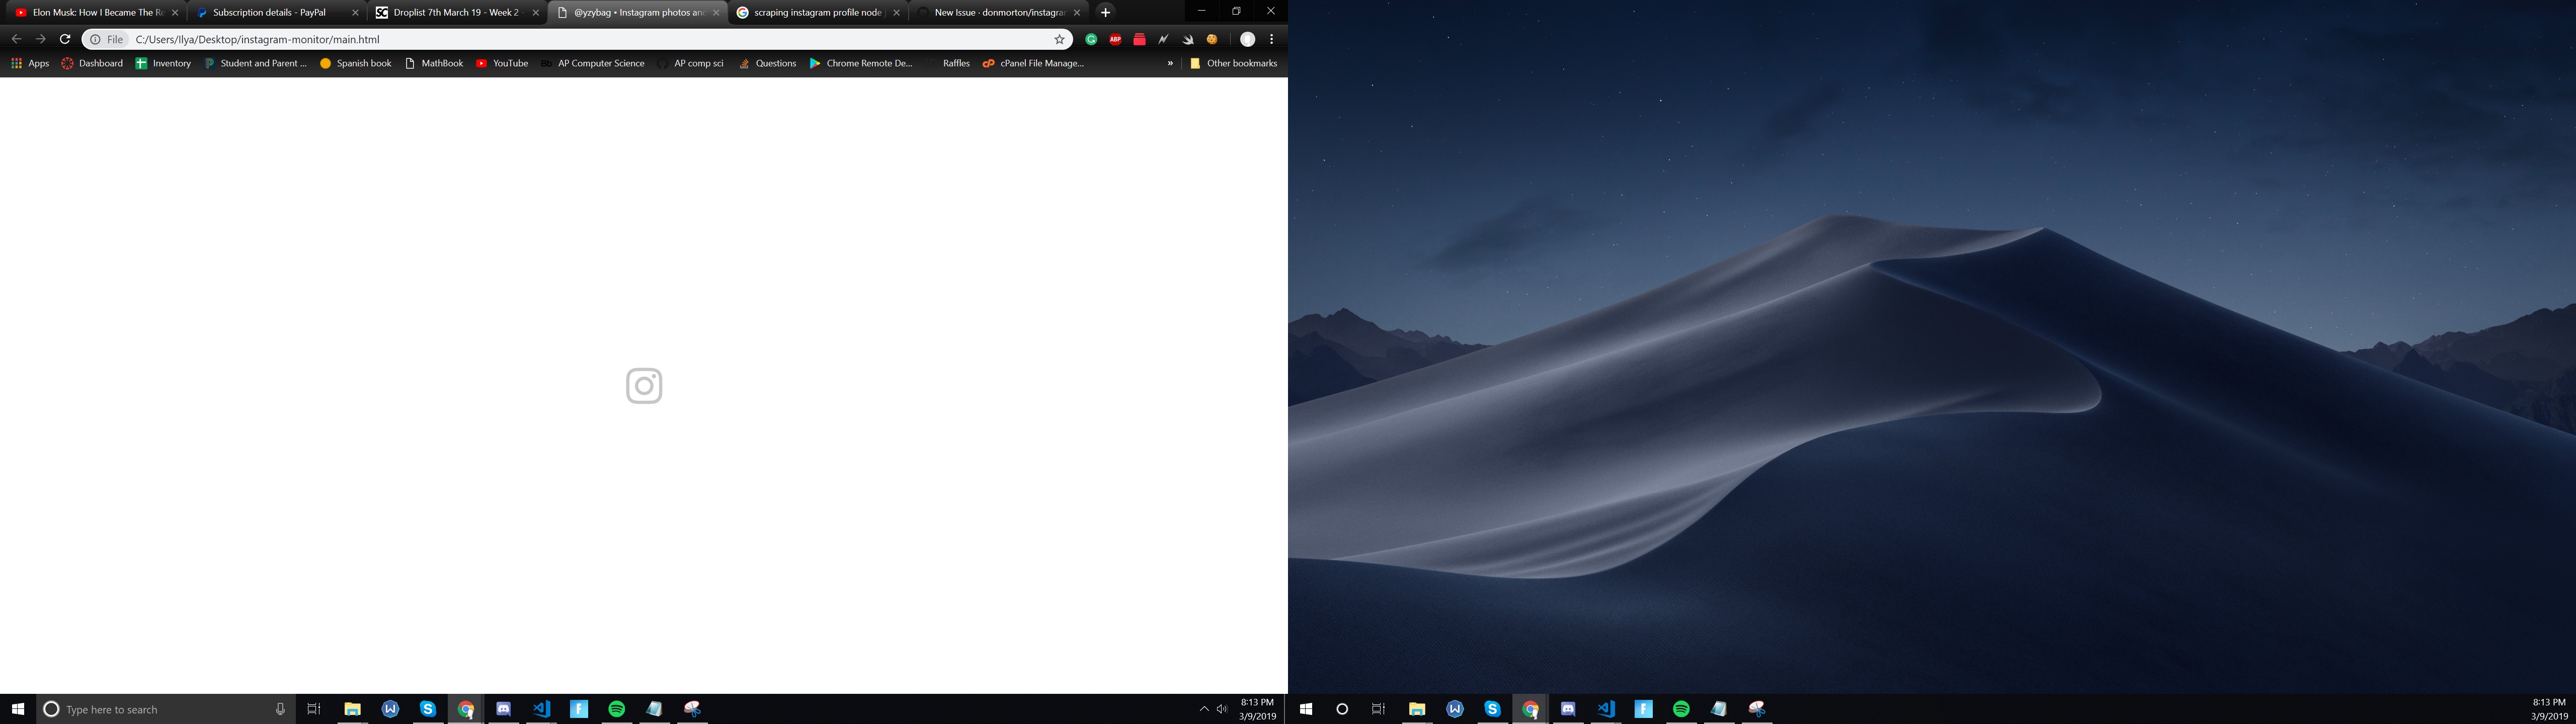Reload the current page
The image size is (2576, 724).
(65, 39)
